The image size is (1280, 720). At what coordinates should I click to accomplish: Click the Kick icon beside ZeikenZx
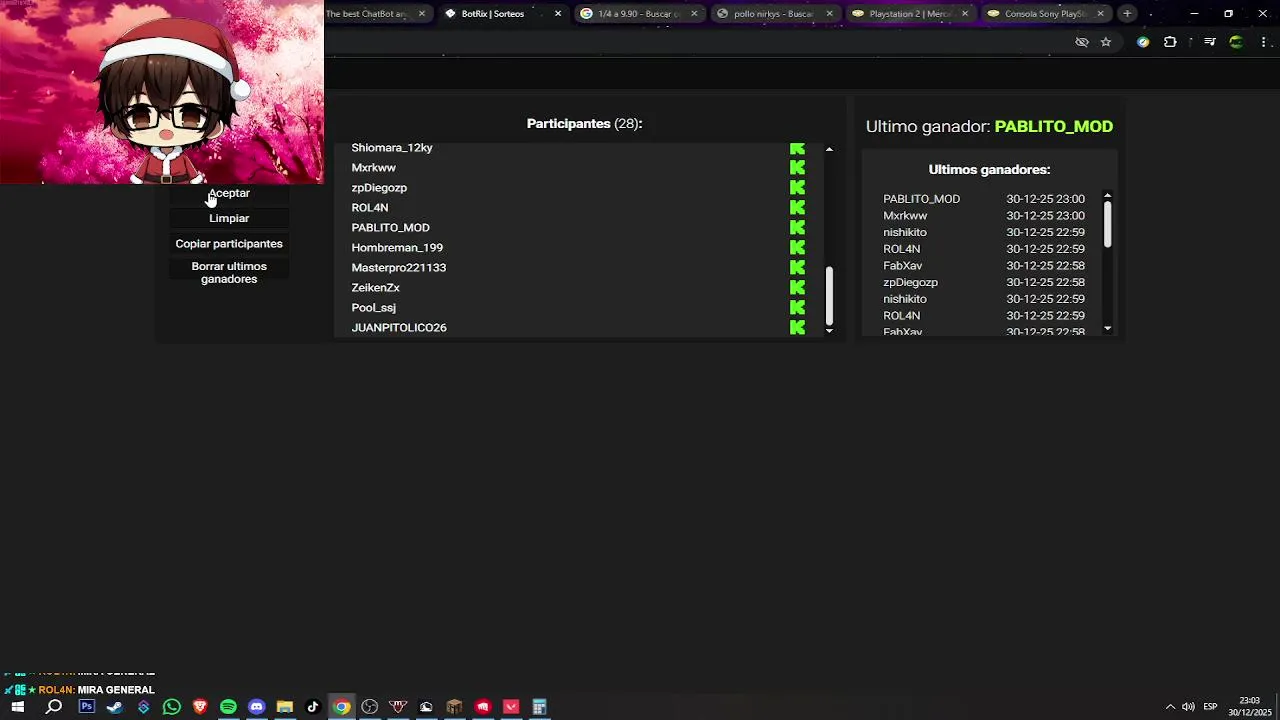[x=797, y=287]
